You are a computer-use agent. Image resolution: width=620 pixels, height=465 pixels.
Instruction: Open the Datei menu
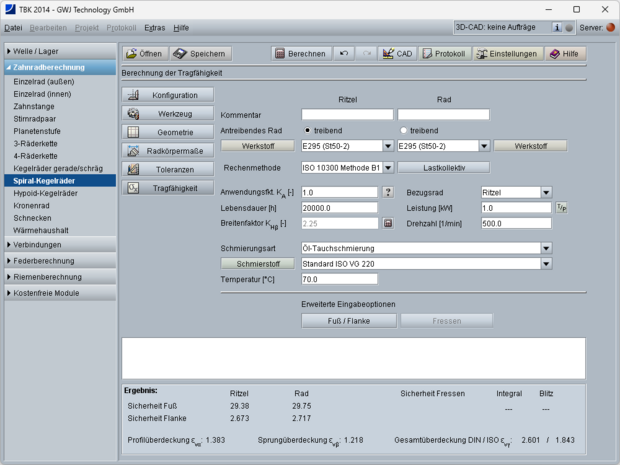tap(14, 28)
